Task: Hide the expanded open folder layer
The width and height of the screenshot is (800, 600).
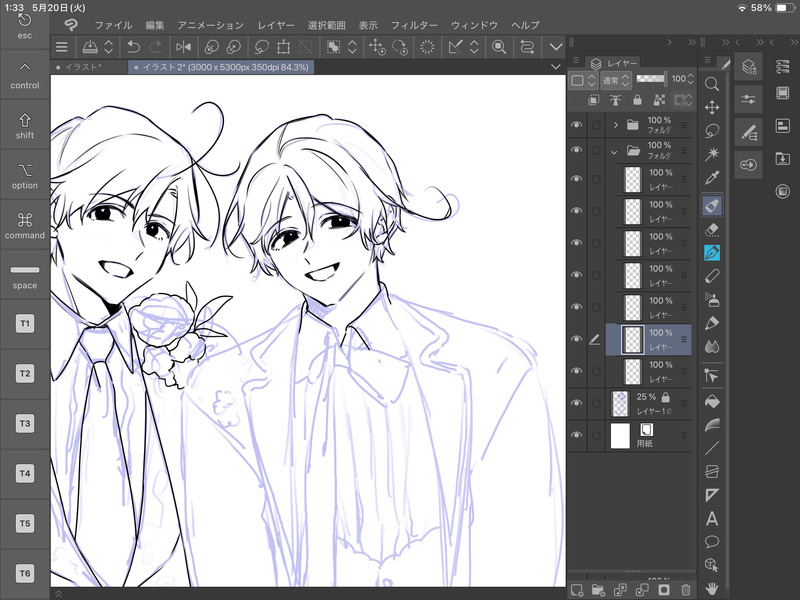Action: click(x=577, y=150)
